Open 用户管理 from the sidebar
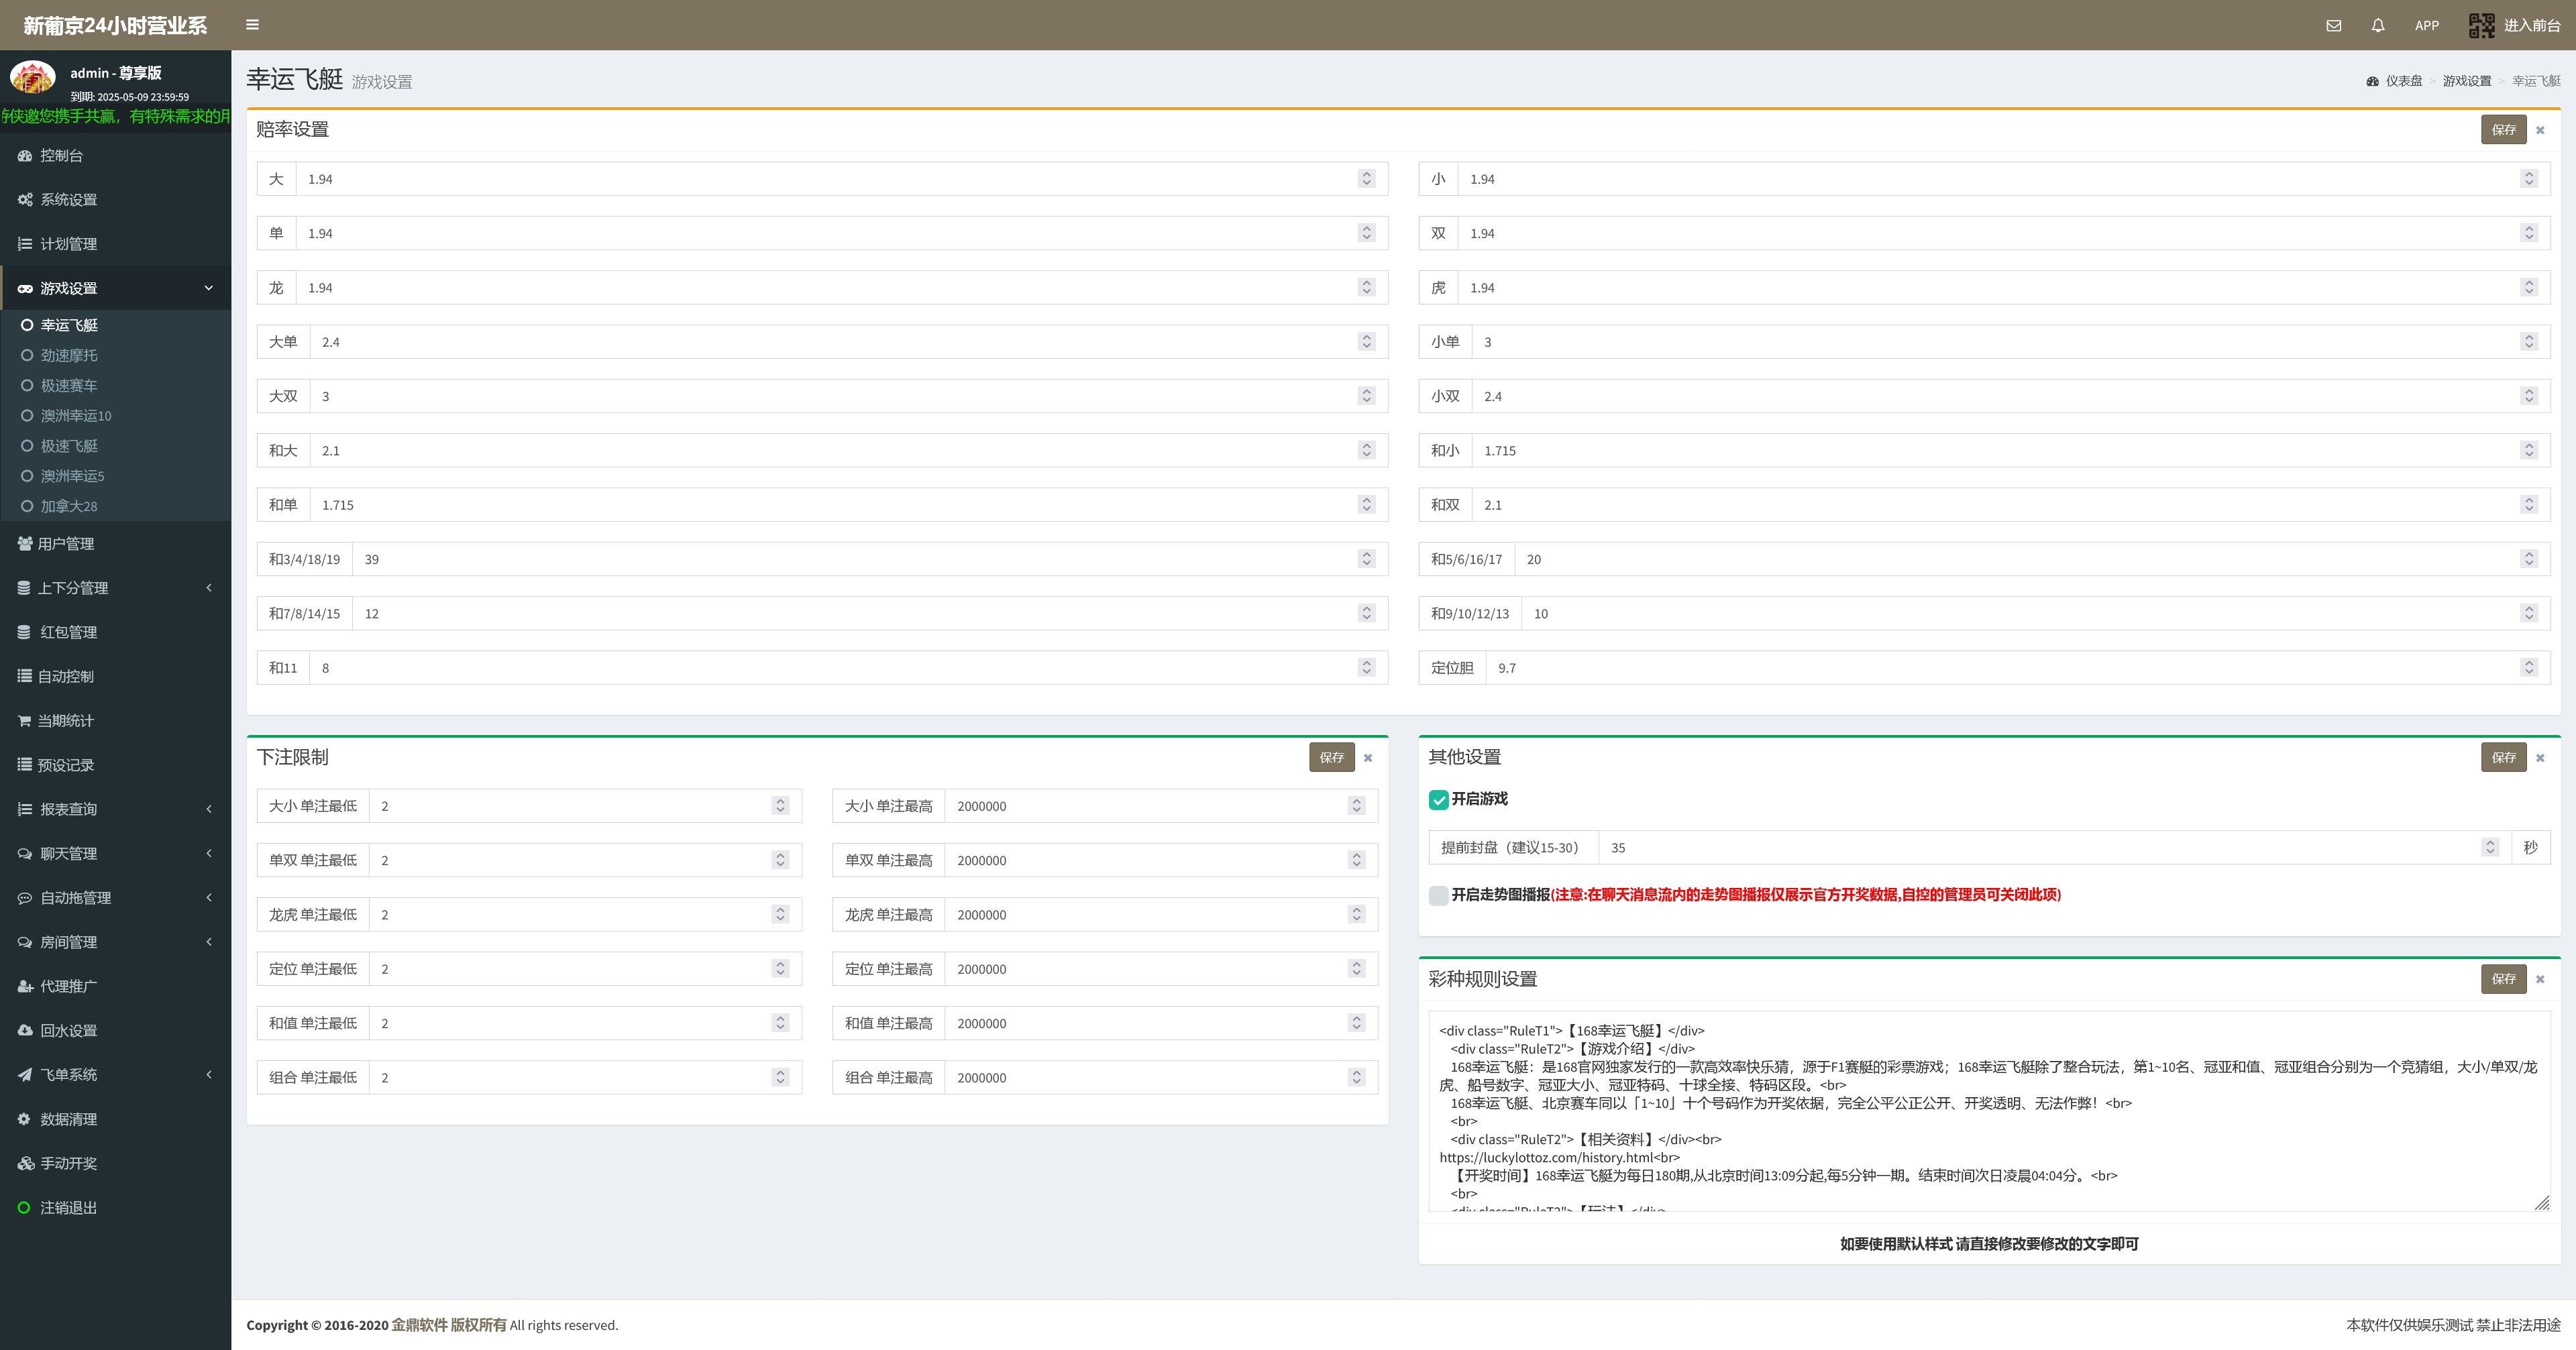2576x1350 pixels. 66,544
